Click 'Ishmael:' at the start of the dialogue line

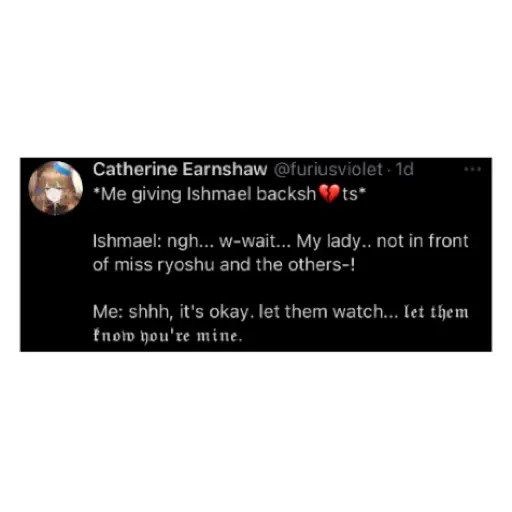(x=127, y=241)
